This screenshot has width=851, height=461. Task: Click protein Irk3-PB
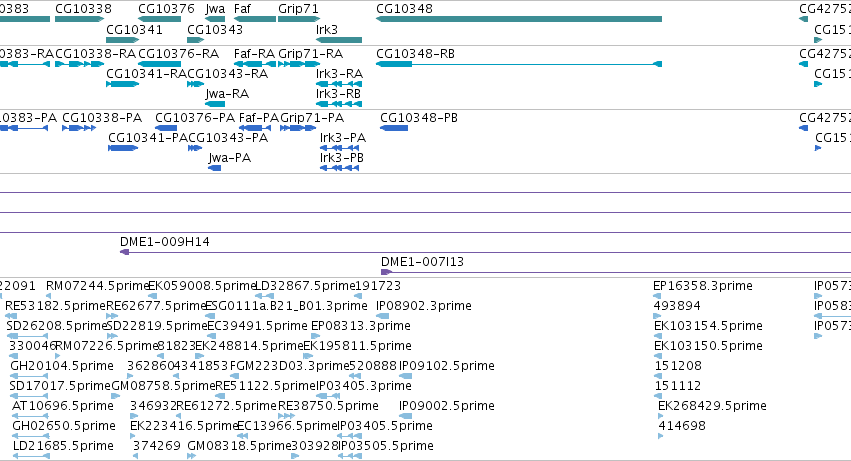click(x=342, y=157)
